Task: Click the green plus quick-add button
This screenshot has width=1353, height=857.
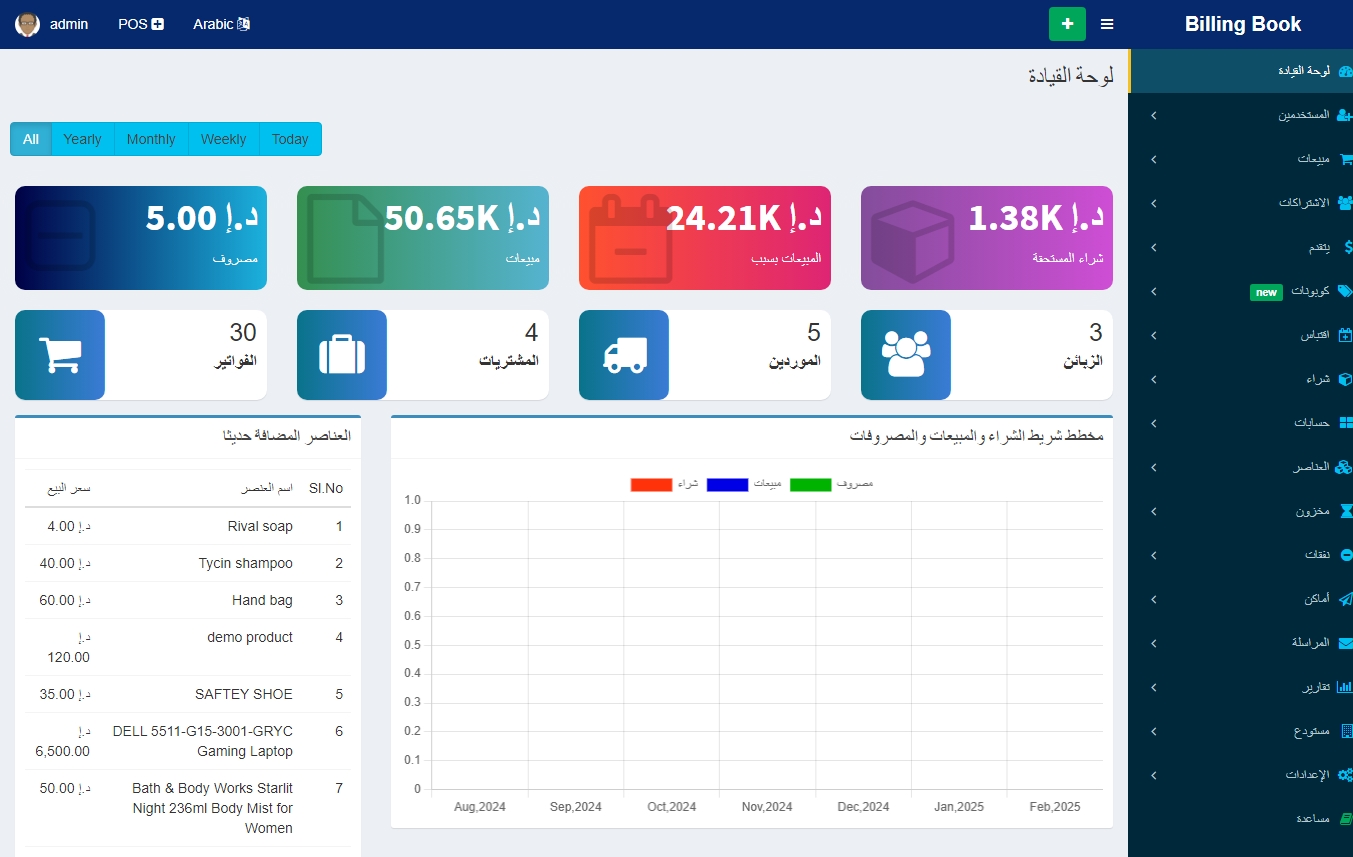Action: pyautogui.click(x=1067, y=24)
